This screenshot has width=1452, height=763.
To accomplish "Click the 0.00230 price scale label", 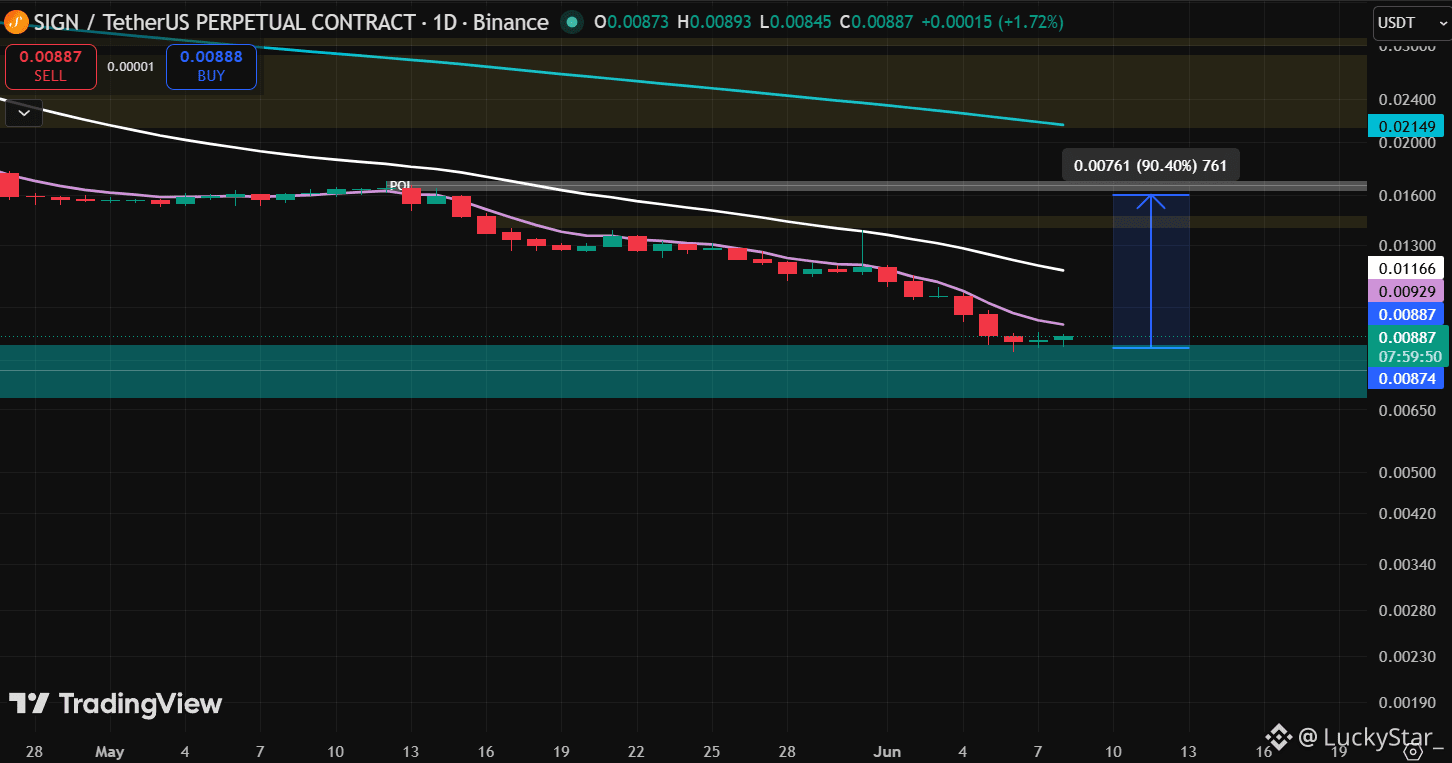I will click(1407, 656).
